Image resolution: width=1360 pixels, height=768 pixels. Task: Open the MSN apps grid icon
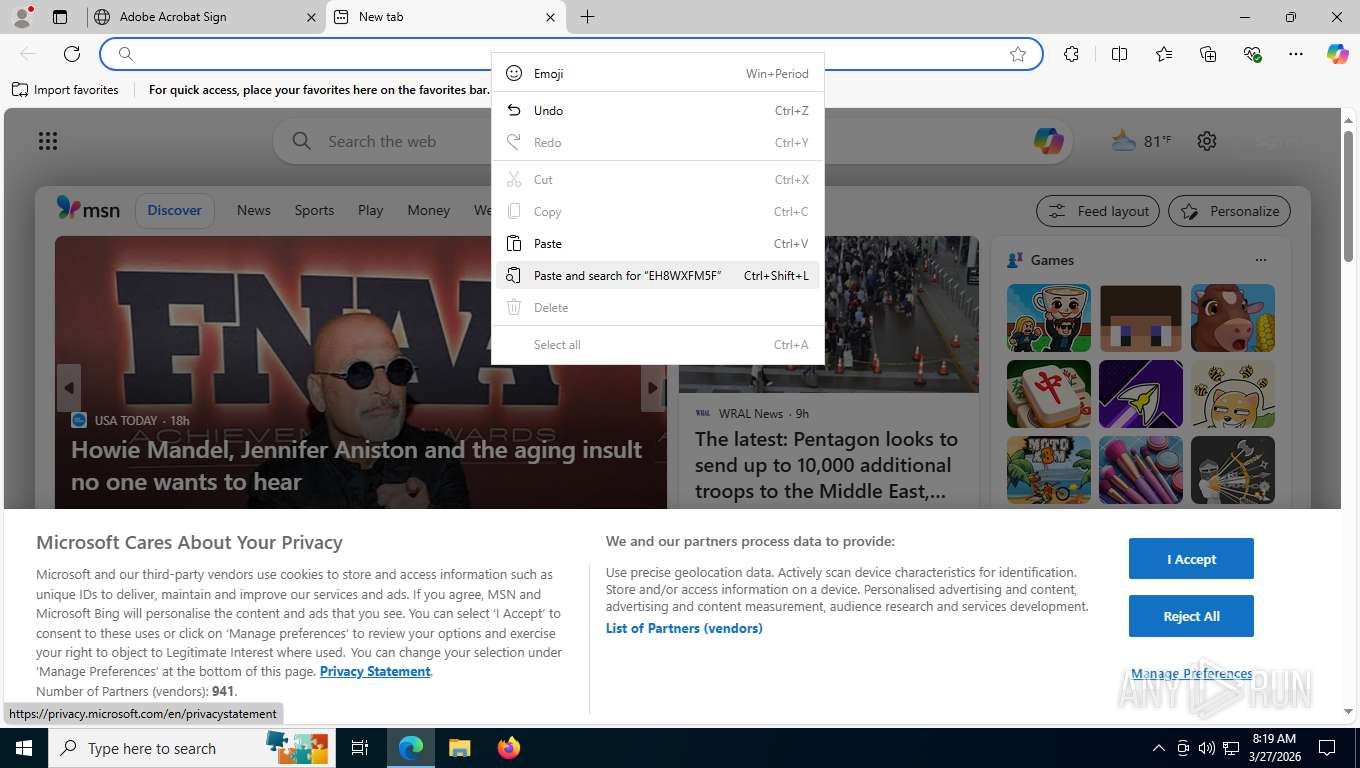point(48,141)
